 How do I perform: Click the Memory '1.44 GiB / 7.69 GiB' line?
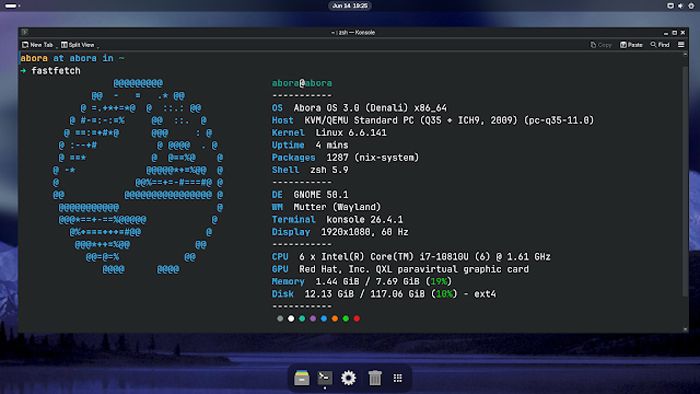[383, 282]
